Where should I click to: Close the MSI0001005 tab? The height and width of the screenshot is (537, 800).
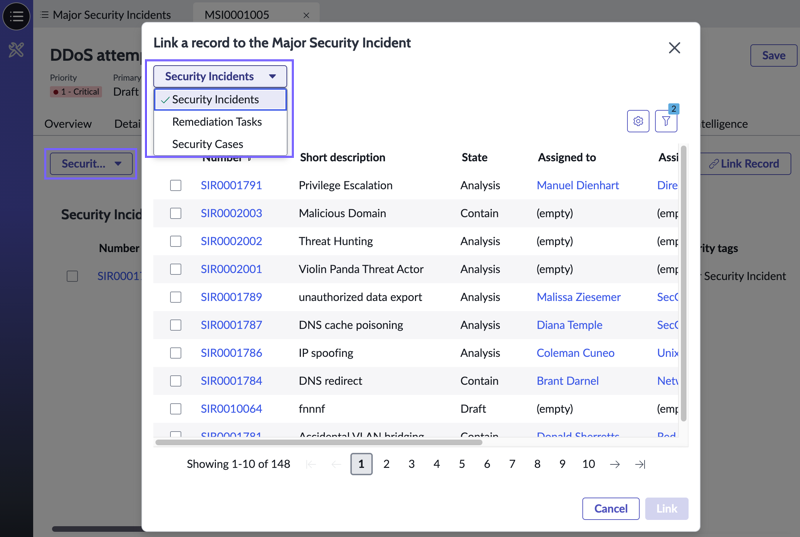(306, 15)
